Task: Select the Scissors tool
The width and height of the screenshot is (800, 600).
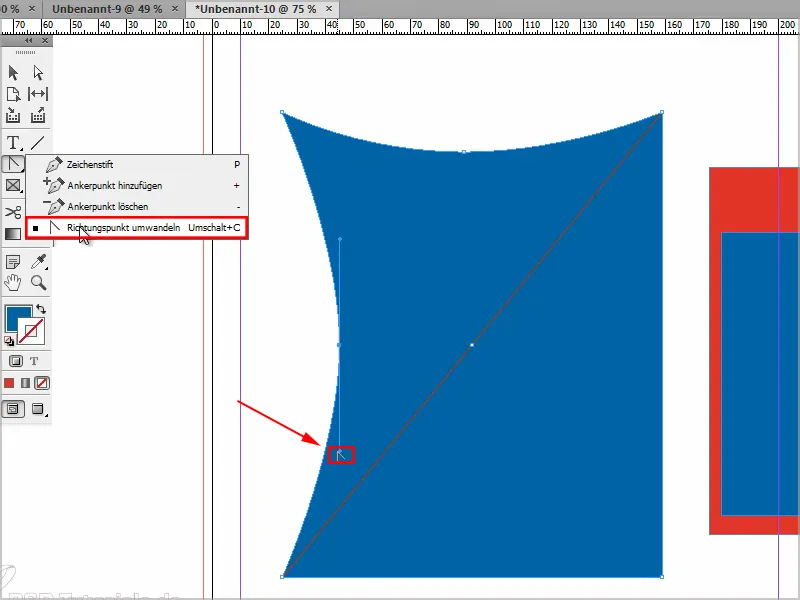Action: click(13, 212)
